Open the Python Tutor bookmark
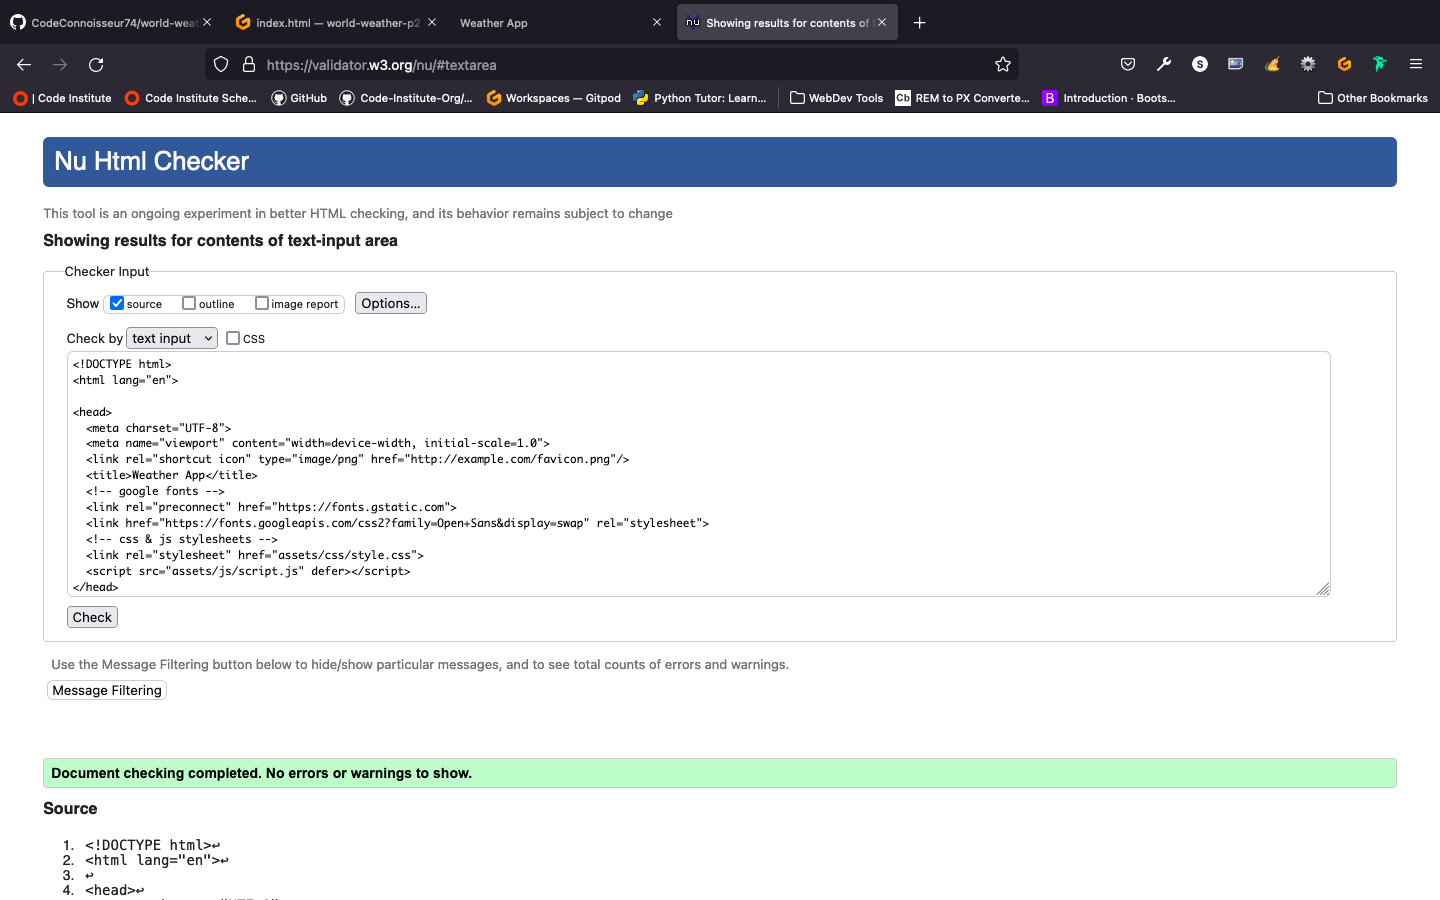Viewport: 1440px width, 900px height. (x=700, y=98)
